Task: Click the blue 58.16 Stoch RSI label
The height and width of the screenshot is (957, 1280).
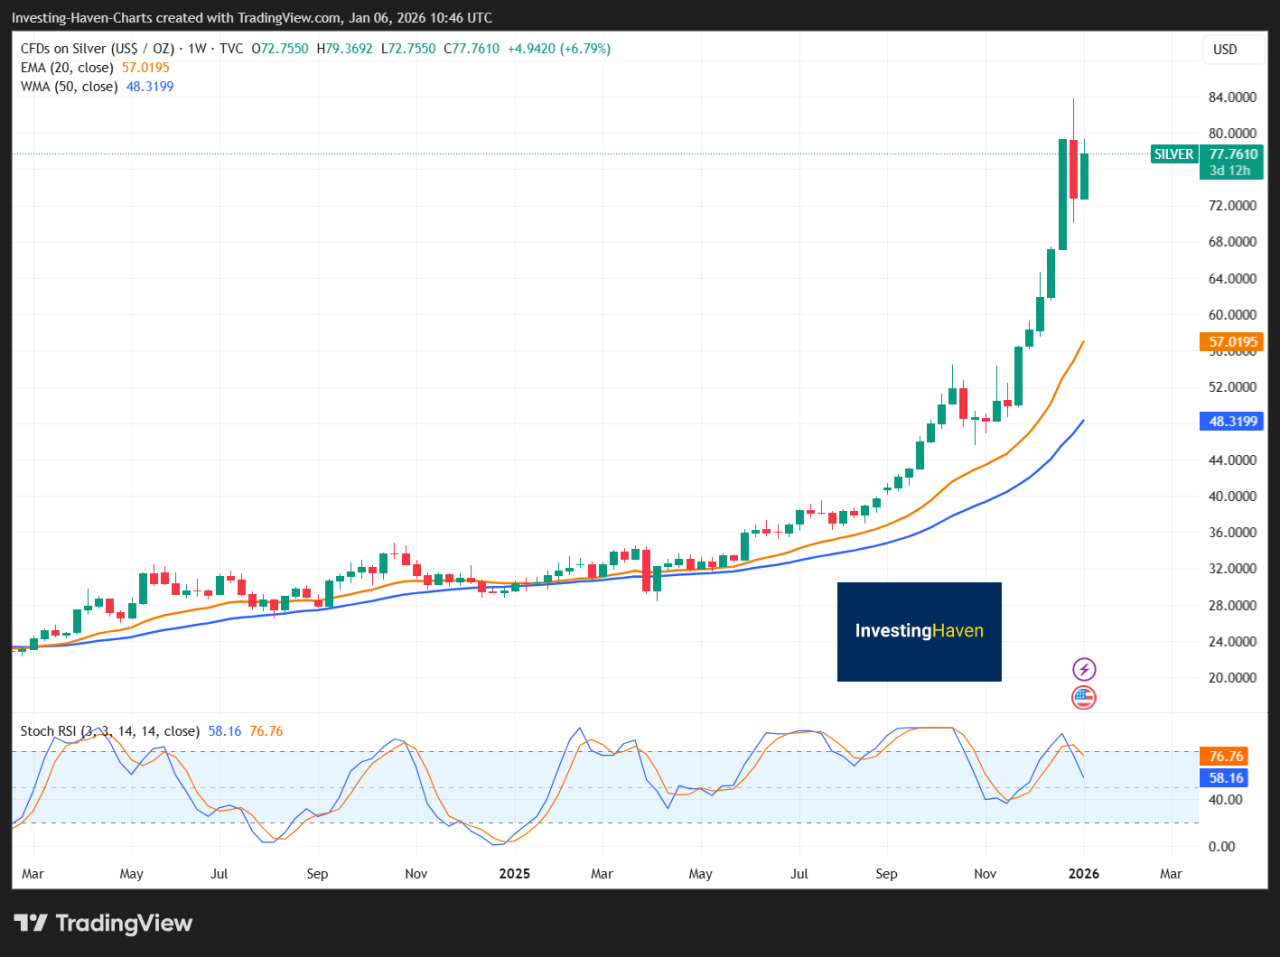Action: click(1226, 778)
